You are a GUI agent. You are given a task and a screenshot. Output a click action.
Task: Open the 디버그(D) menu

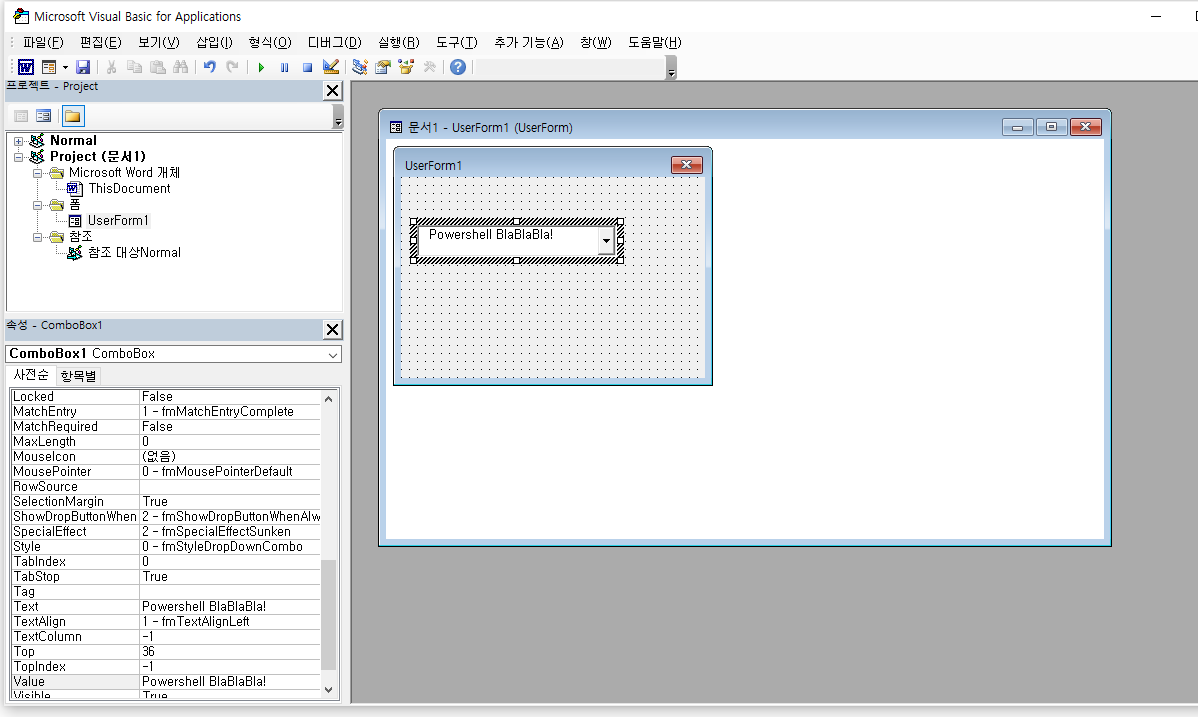coord(335,43)
